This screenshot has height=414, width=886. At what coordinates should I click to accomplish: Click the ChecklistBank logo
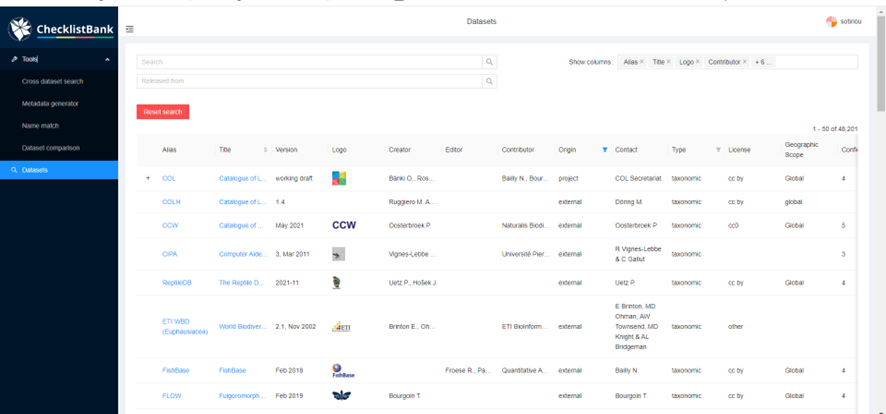[x=60, y=29]
